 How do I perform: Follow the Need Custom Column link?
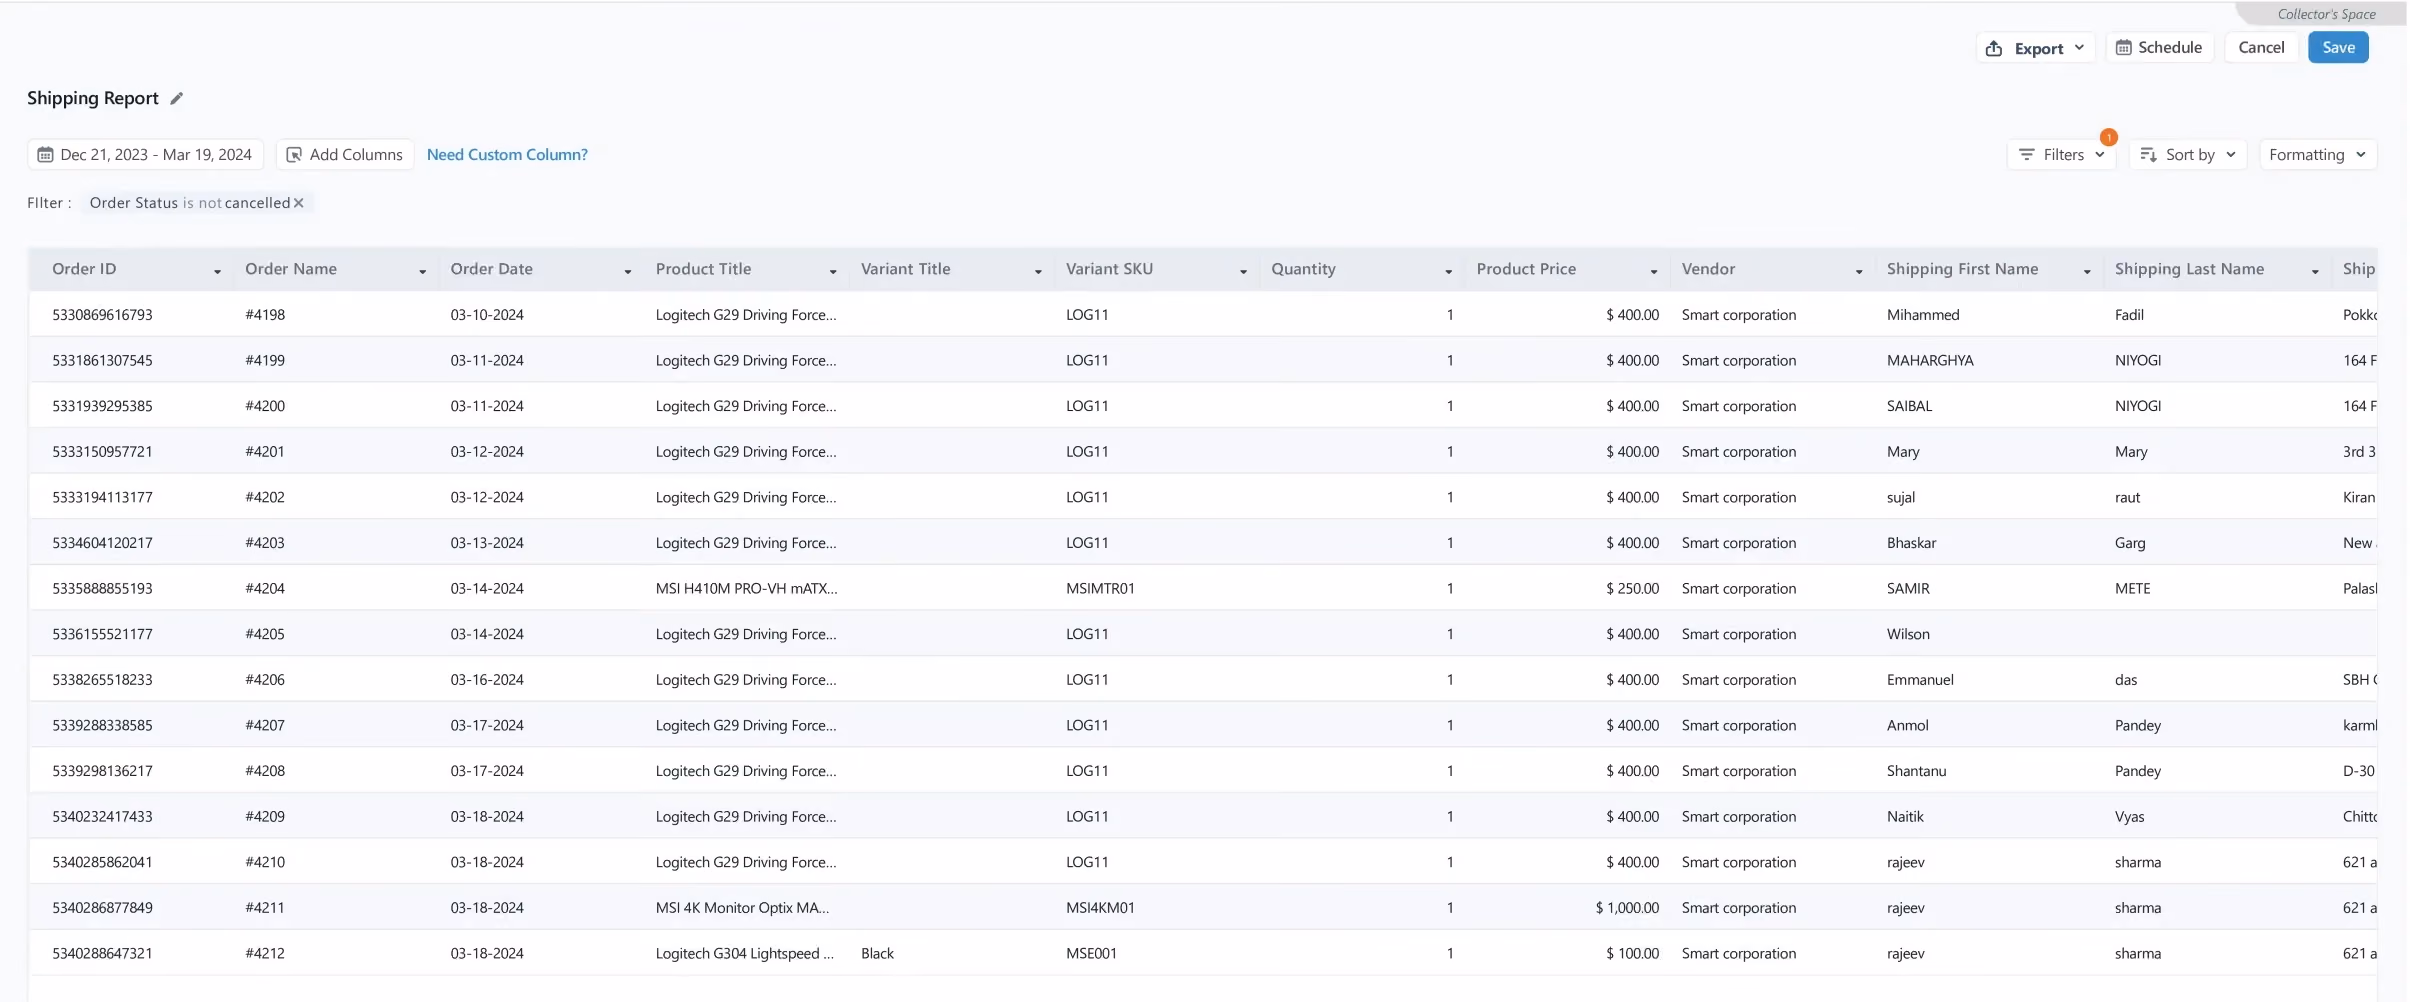point(507,155)
